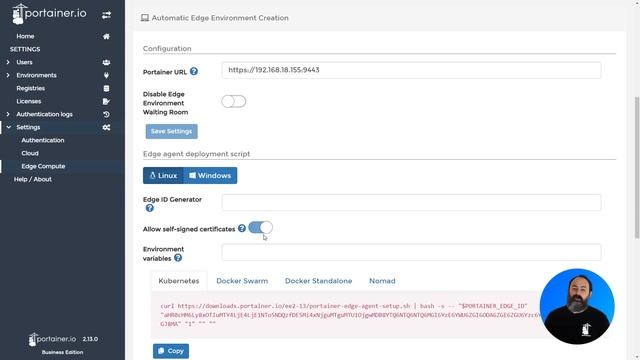Copy the deployment script

[171, 351]
